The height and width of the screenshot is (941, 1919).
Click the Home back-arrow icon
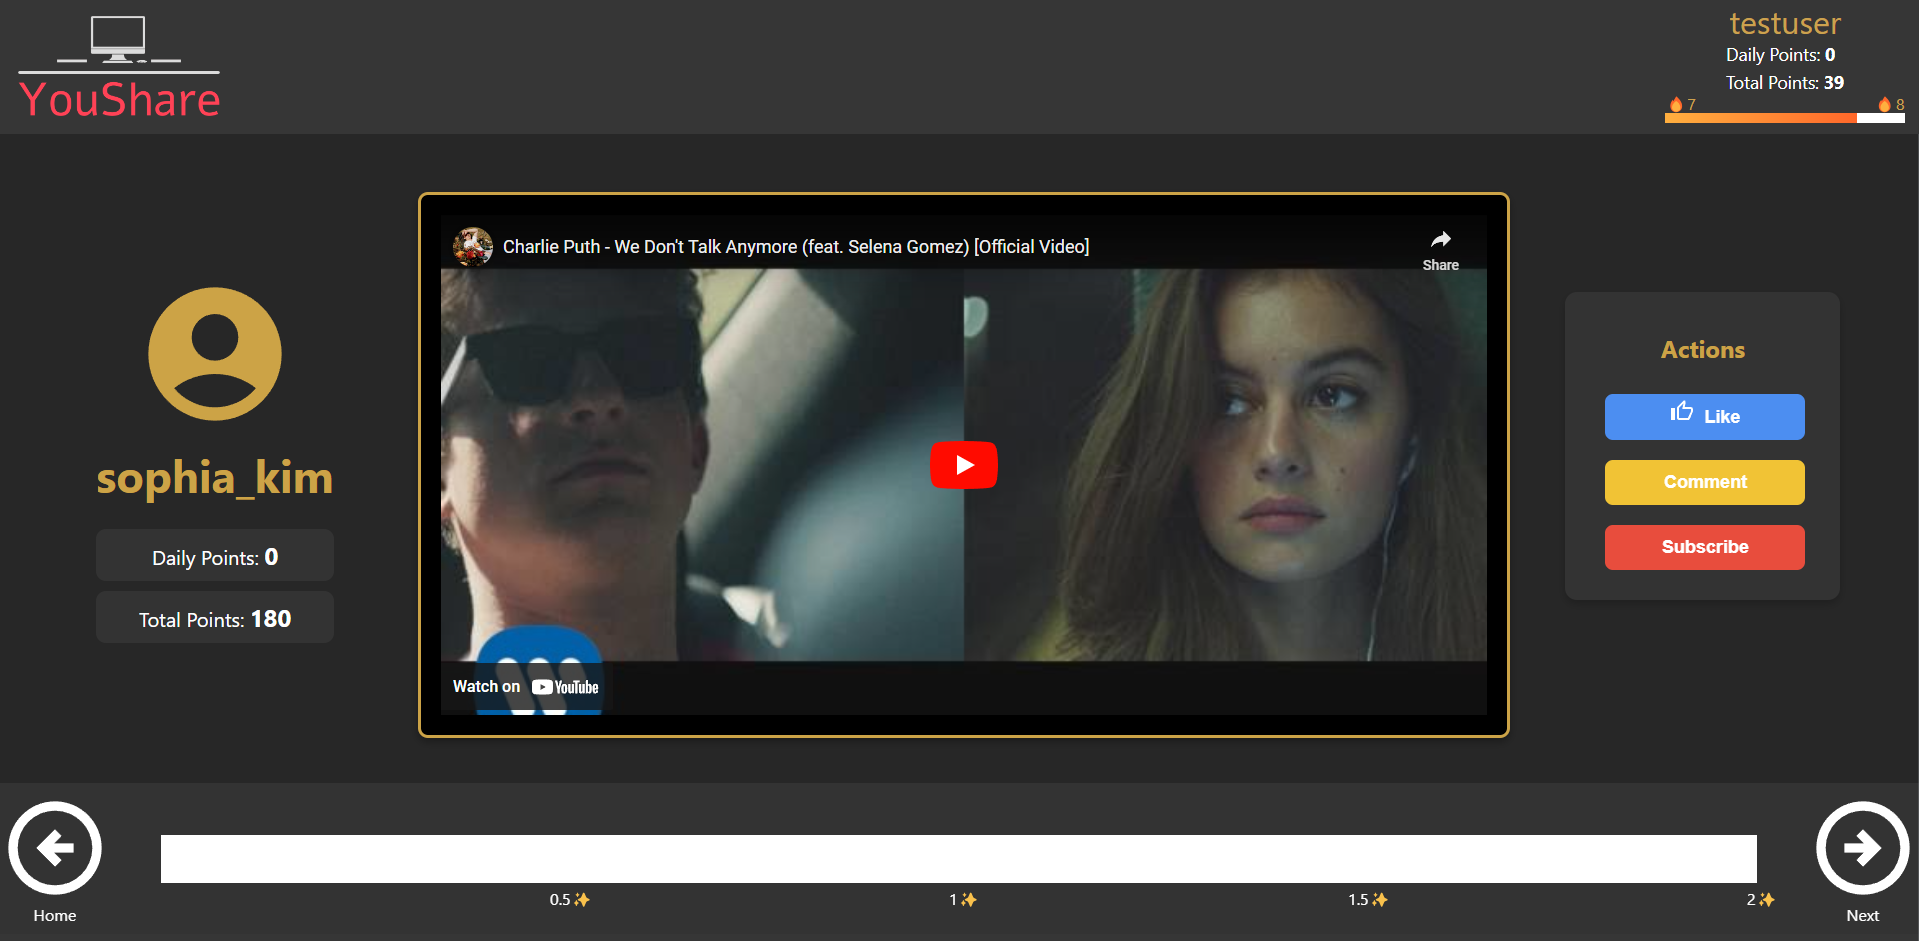pyautogui.click(x=55, y=848)
